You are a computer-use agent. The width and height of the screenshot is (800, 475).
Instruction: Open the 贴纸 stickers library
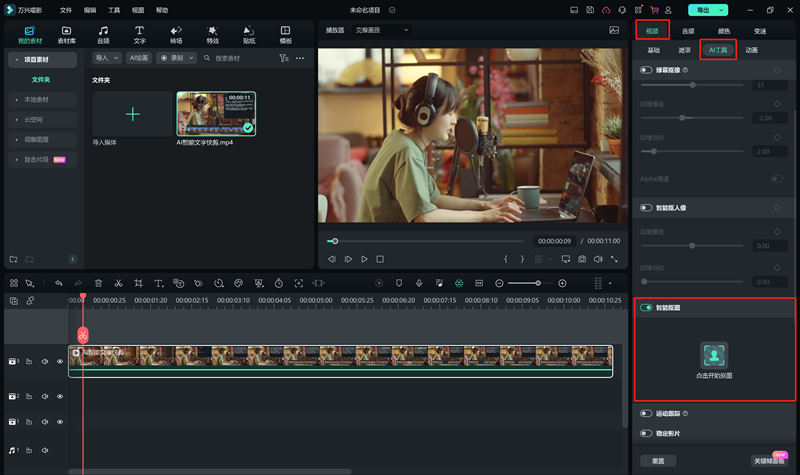(x=249, y=35)
